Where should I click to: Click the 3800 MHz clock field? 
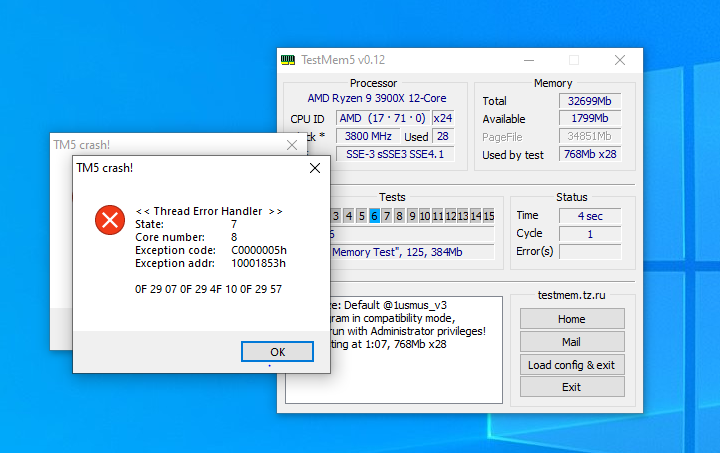(x=368, y=136)
